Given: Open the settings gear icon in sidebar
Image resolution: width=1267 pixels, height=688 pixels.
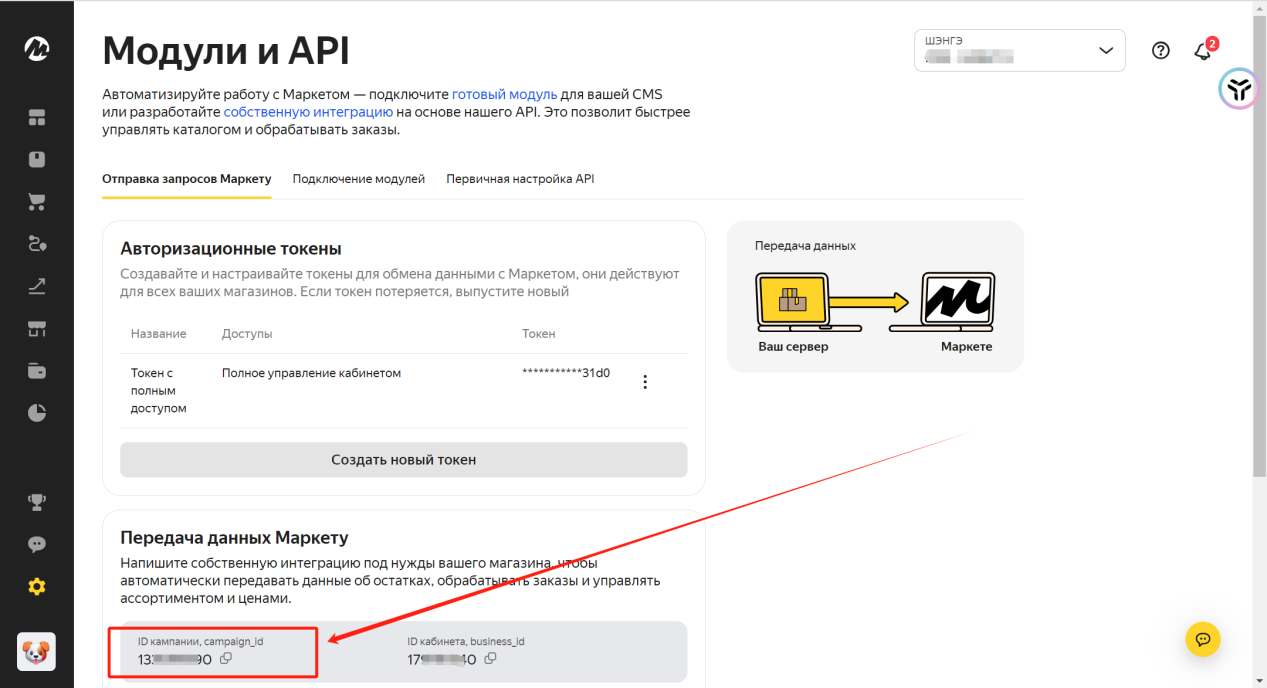Looking at the screenshot, I should 37,587.
